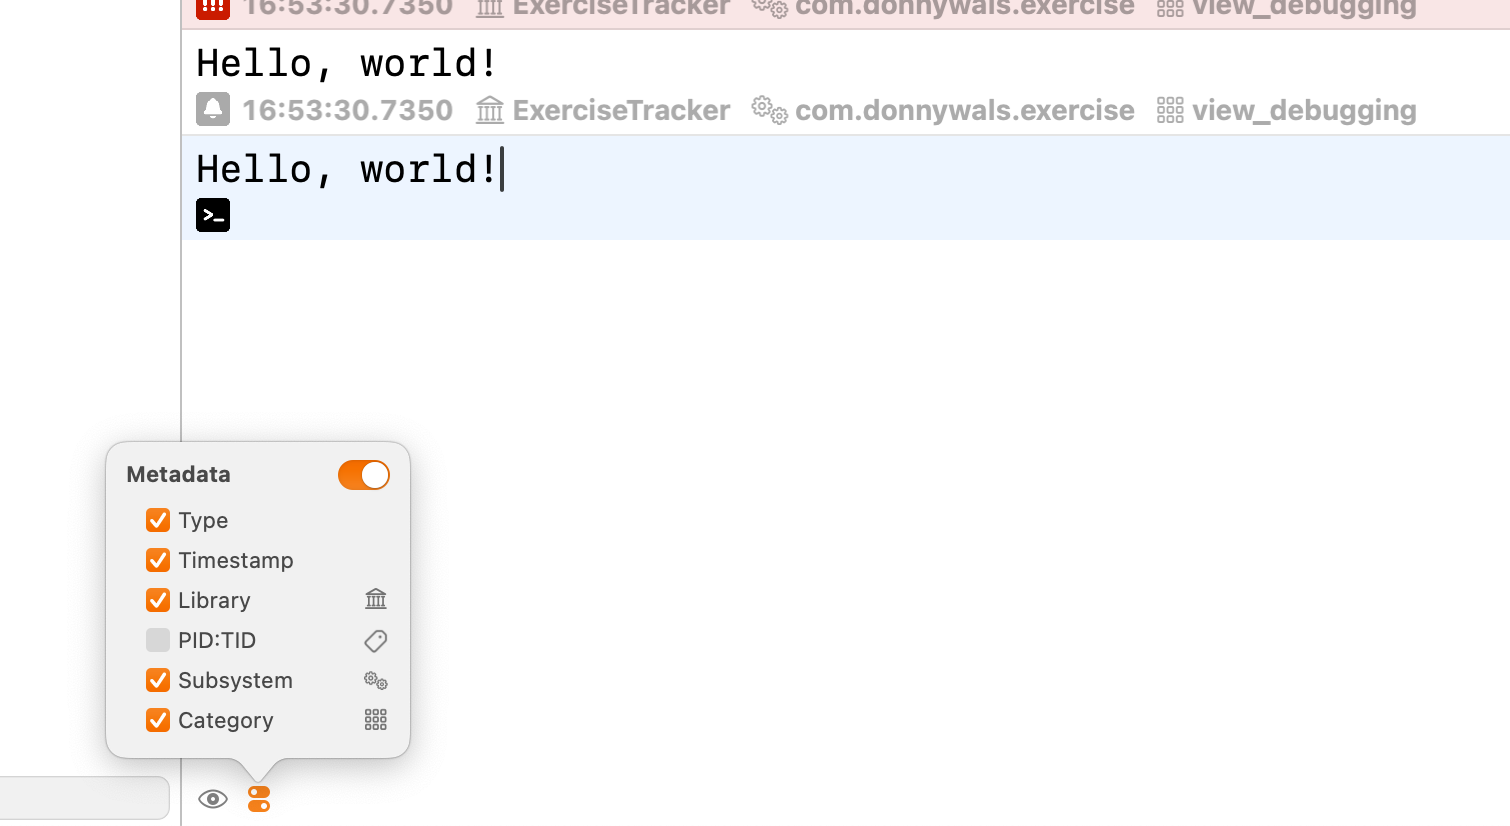Viewport: 1510px width, 826px height.
Task: Uncheck the Subsystem metadata checkbox
Action: click(158, 680)
